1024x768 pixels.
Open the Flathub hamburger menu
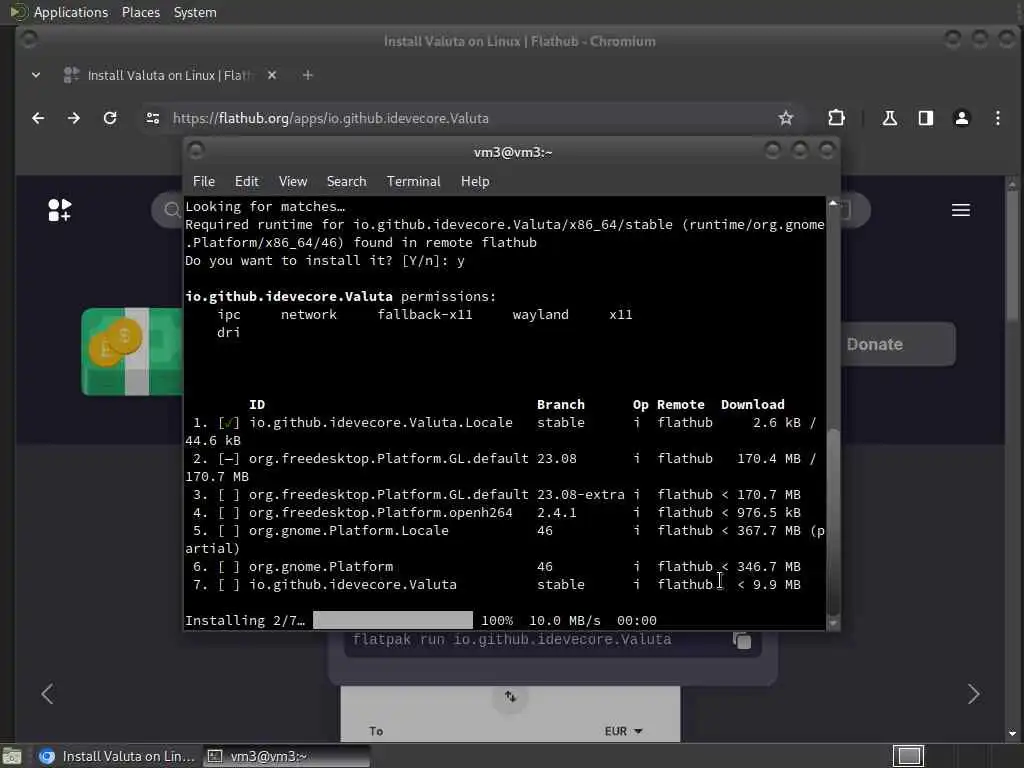click(x=960, y=210)
